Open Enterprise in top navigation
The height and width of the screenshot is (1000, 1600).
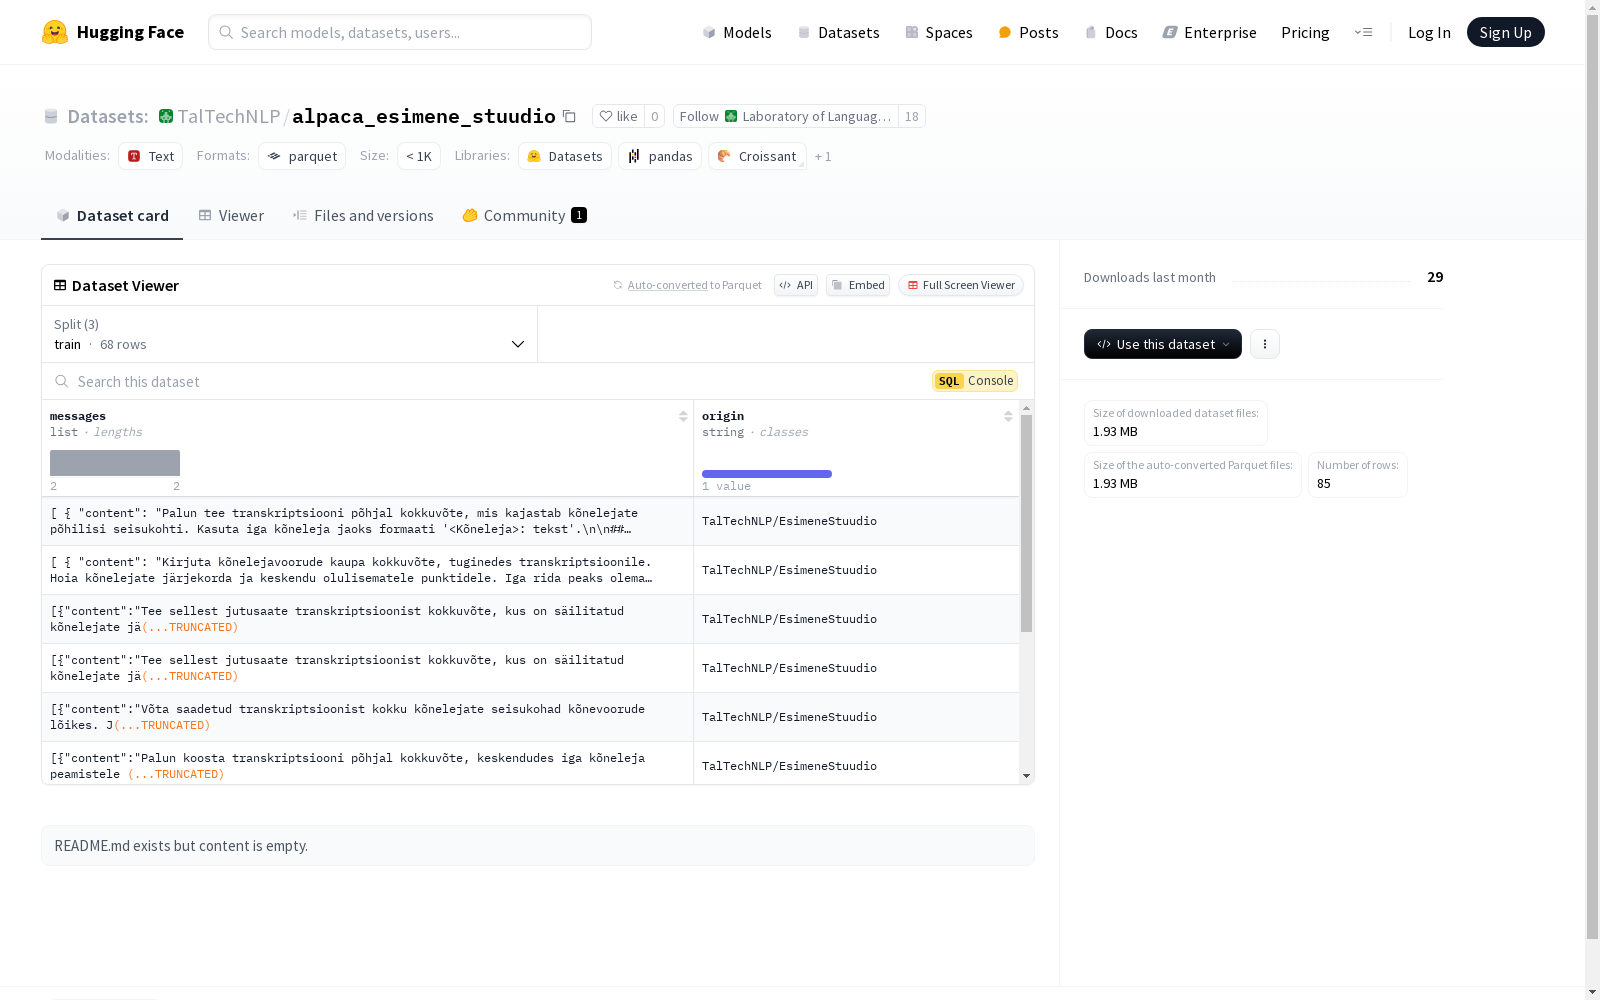pos(1209,32)
